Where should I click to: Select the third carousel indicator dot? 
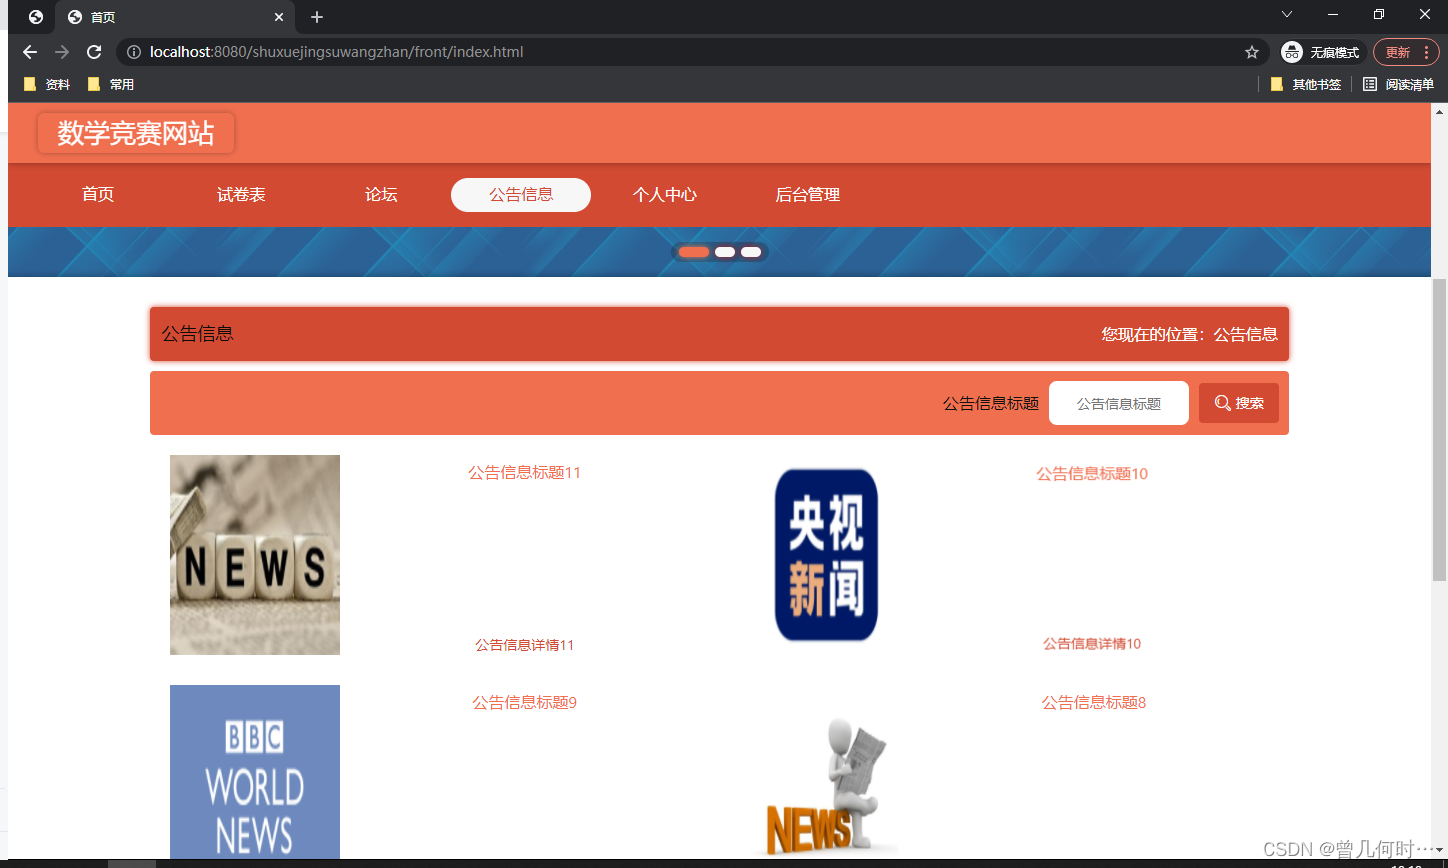click(751, 252)
